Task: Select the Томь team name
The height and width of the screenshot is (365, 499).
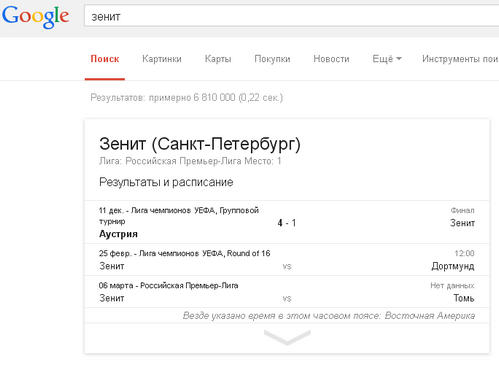Action: tap(464, 298)
